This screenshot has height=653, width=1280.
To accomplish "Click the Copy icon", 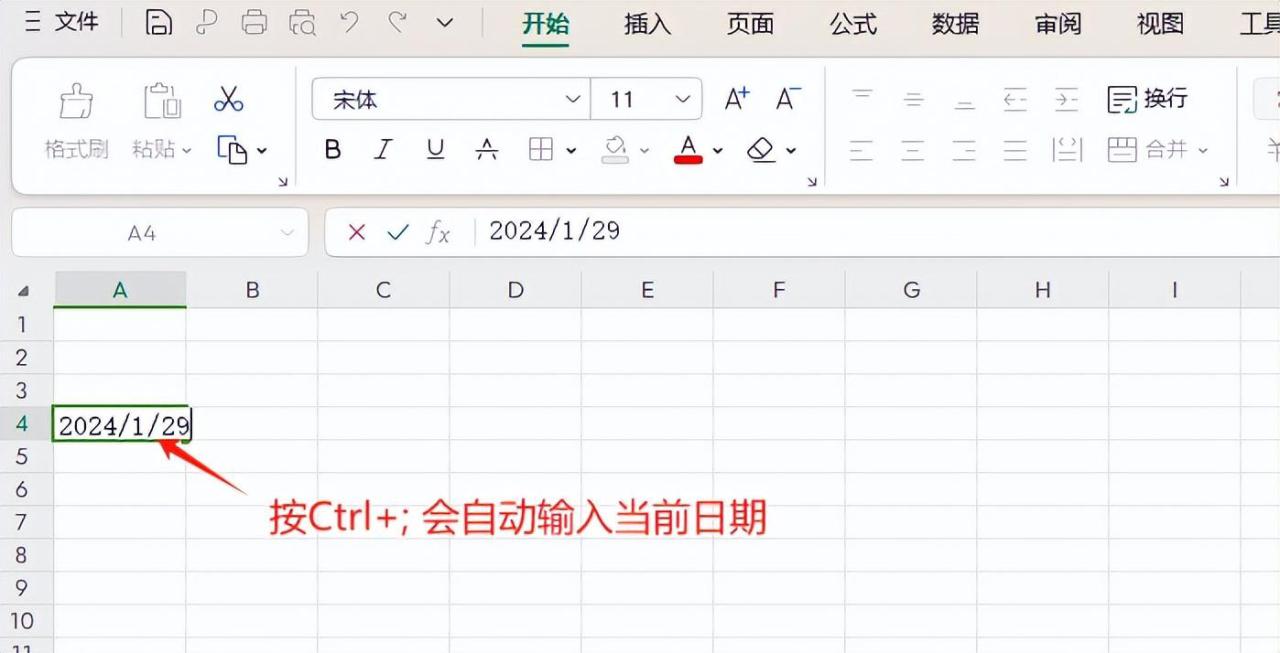I will 232,150.
